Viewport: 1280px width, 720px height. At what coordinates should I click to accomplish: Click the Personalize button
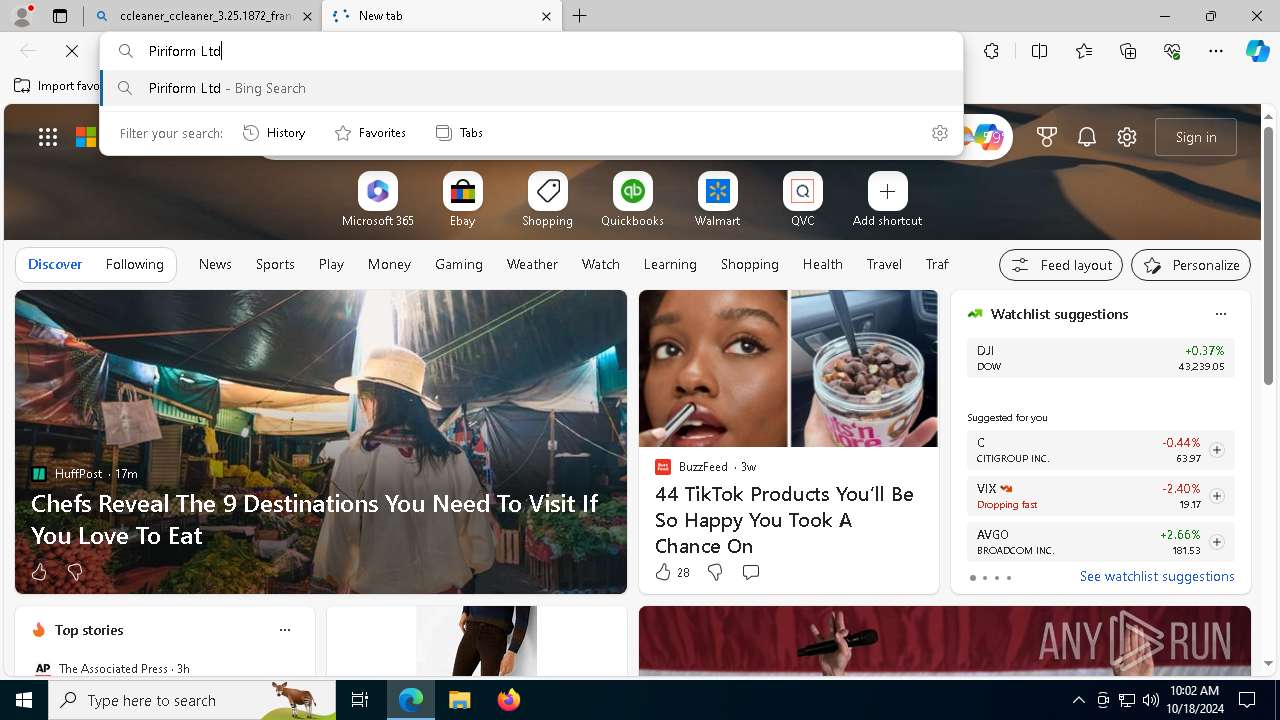[x=1191, y=265]
